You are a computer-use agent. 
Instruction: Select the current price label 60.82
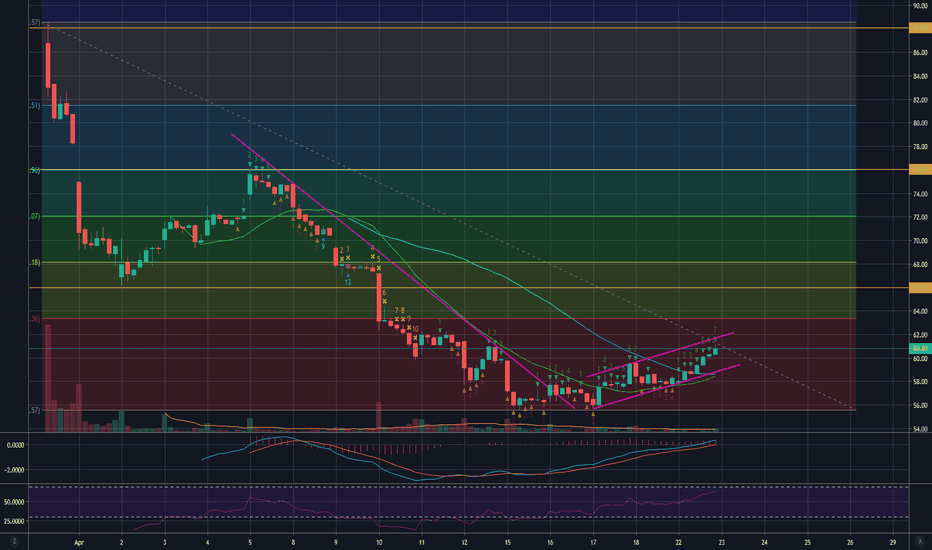920,349
